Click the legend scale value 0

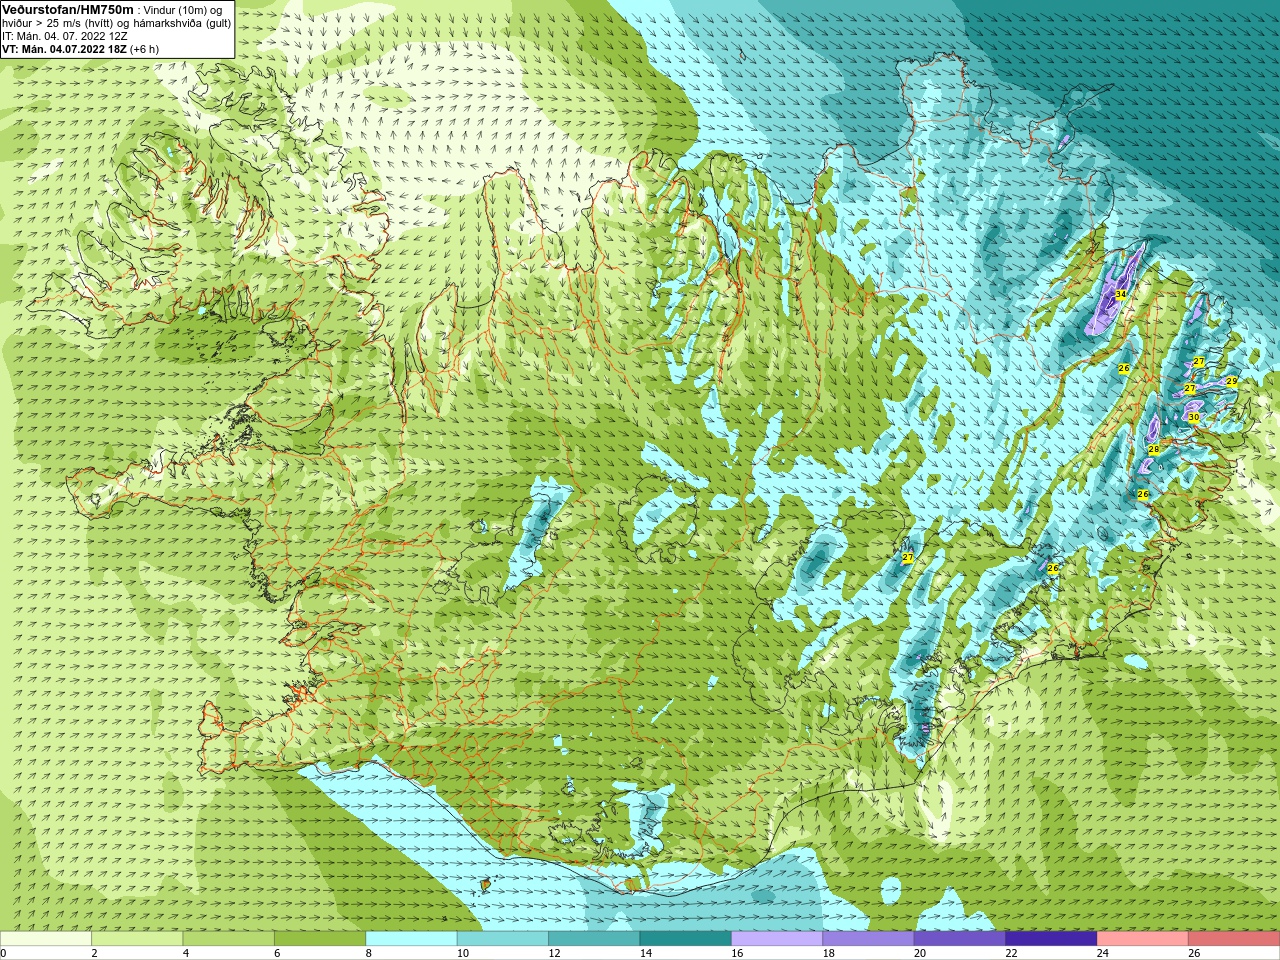click(3, 953)
